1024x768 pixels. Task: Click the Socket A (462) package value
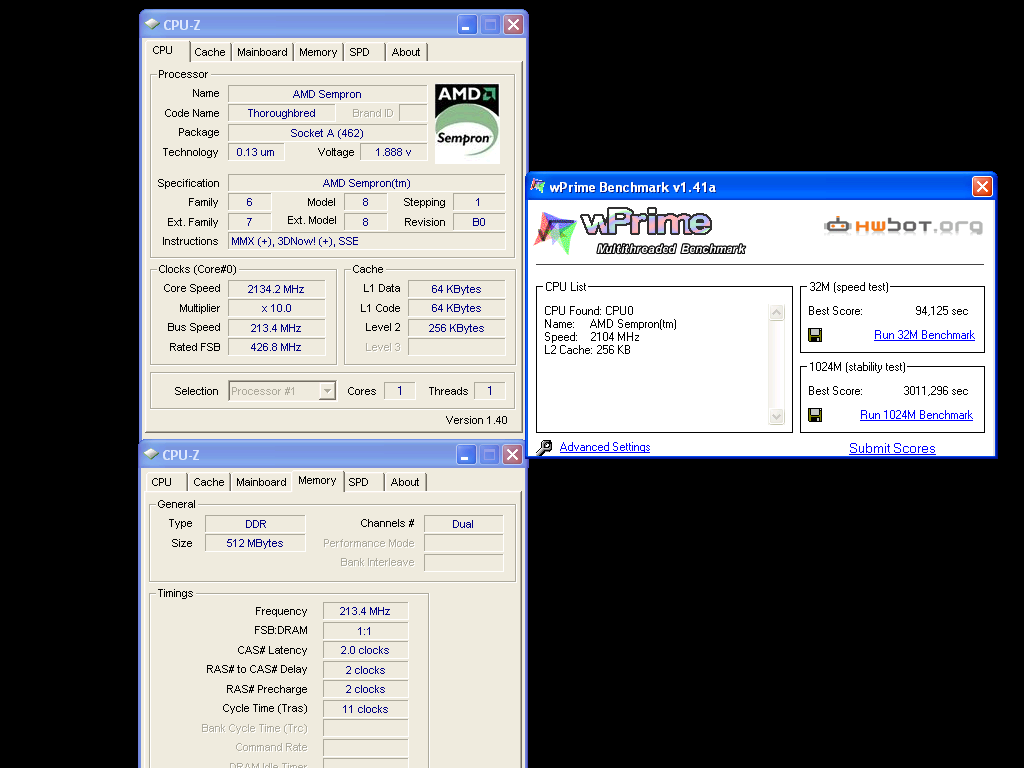(x=327, y=133)
